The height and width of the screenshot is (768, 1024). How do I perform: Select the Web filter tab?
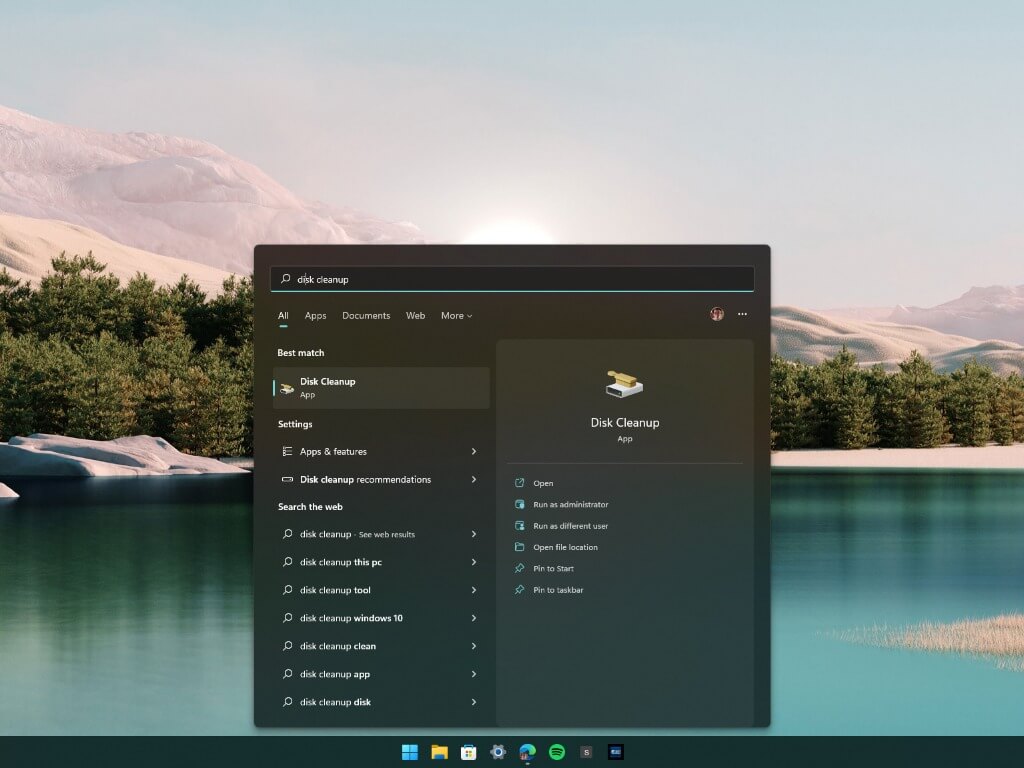415,316
